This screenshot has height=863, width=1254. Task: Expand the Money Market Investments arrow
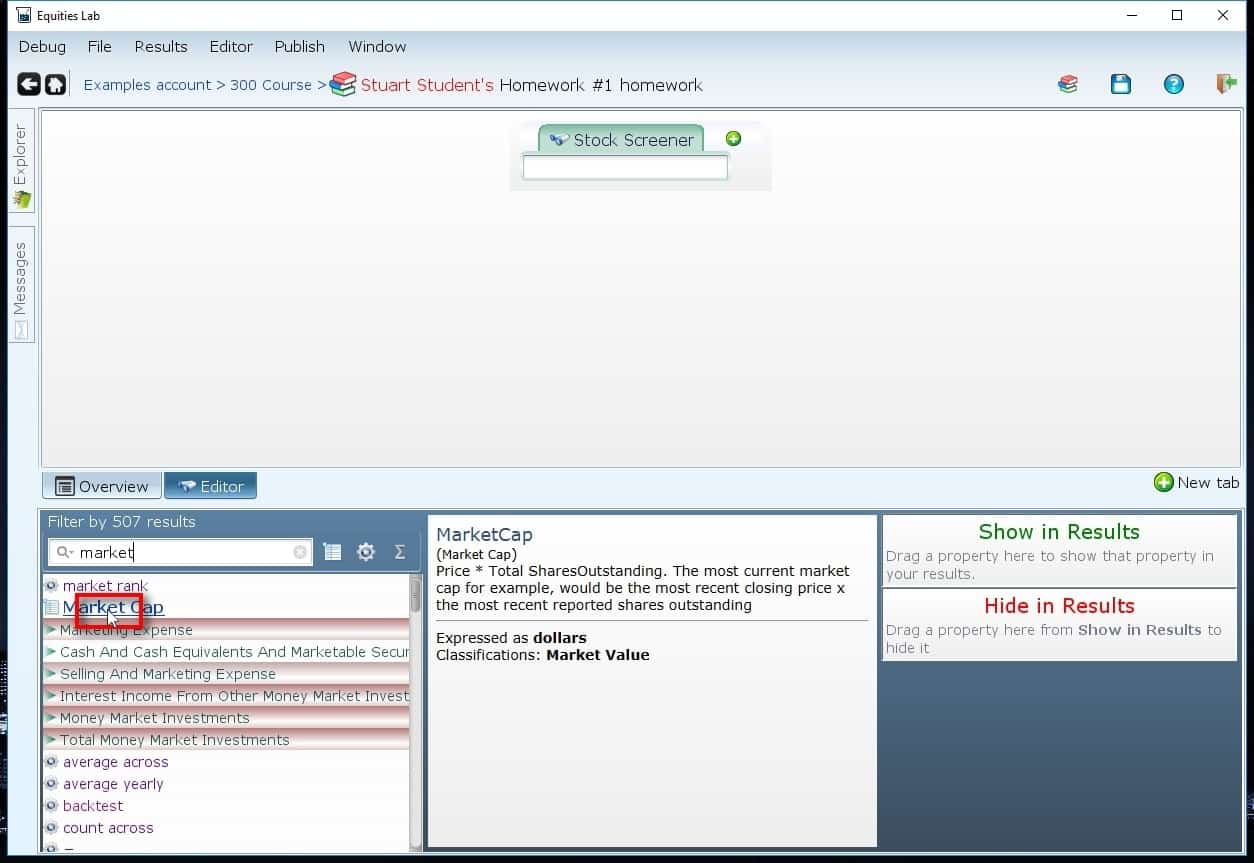(x=51, y=718)
